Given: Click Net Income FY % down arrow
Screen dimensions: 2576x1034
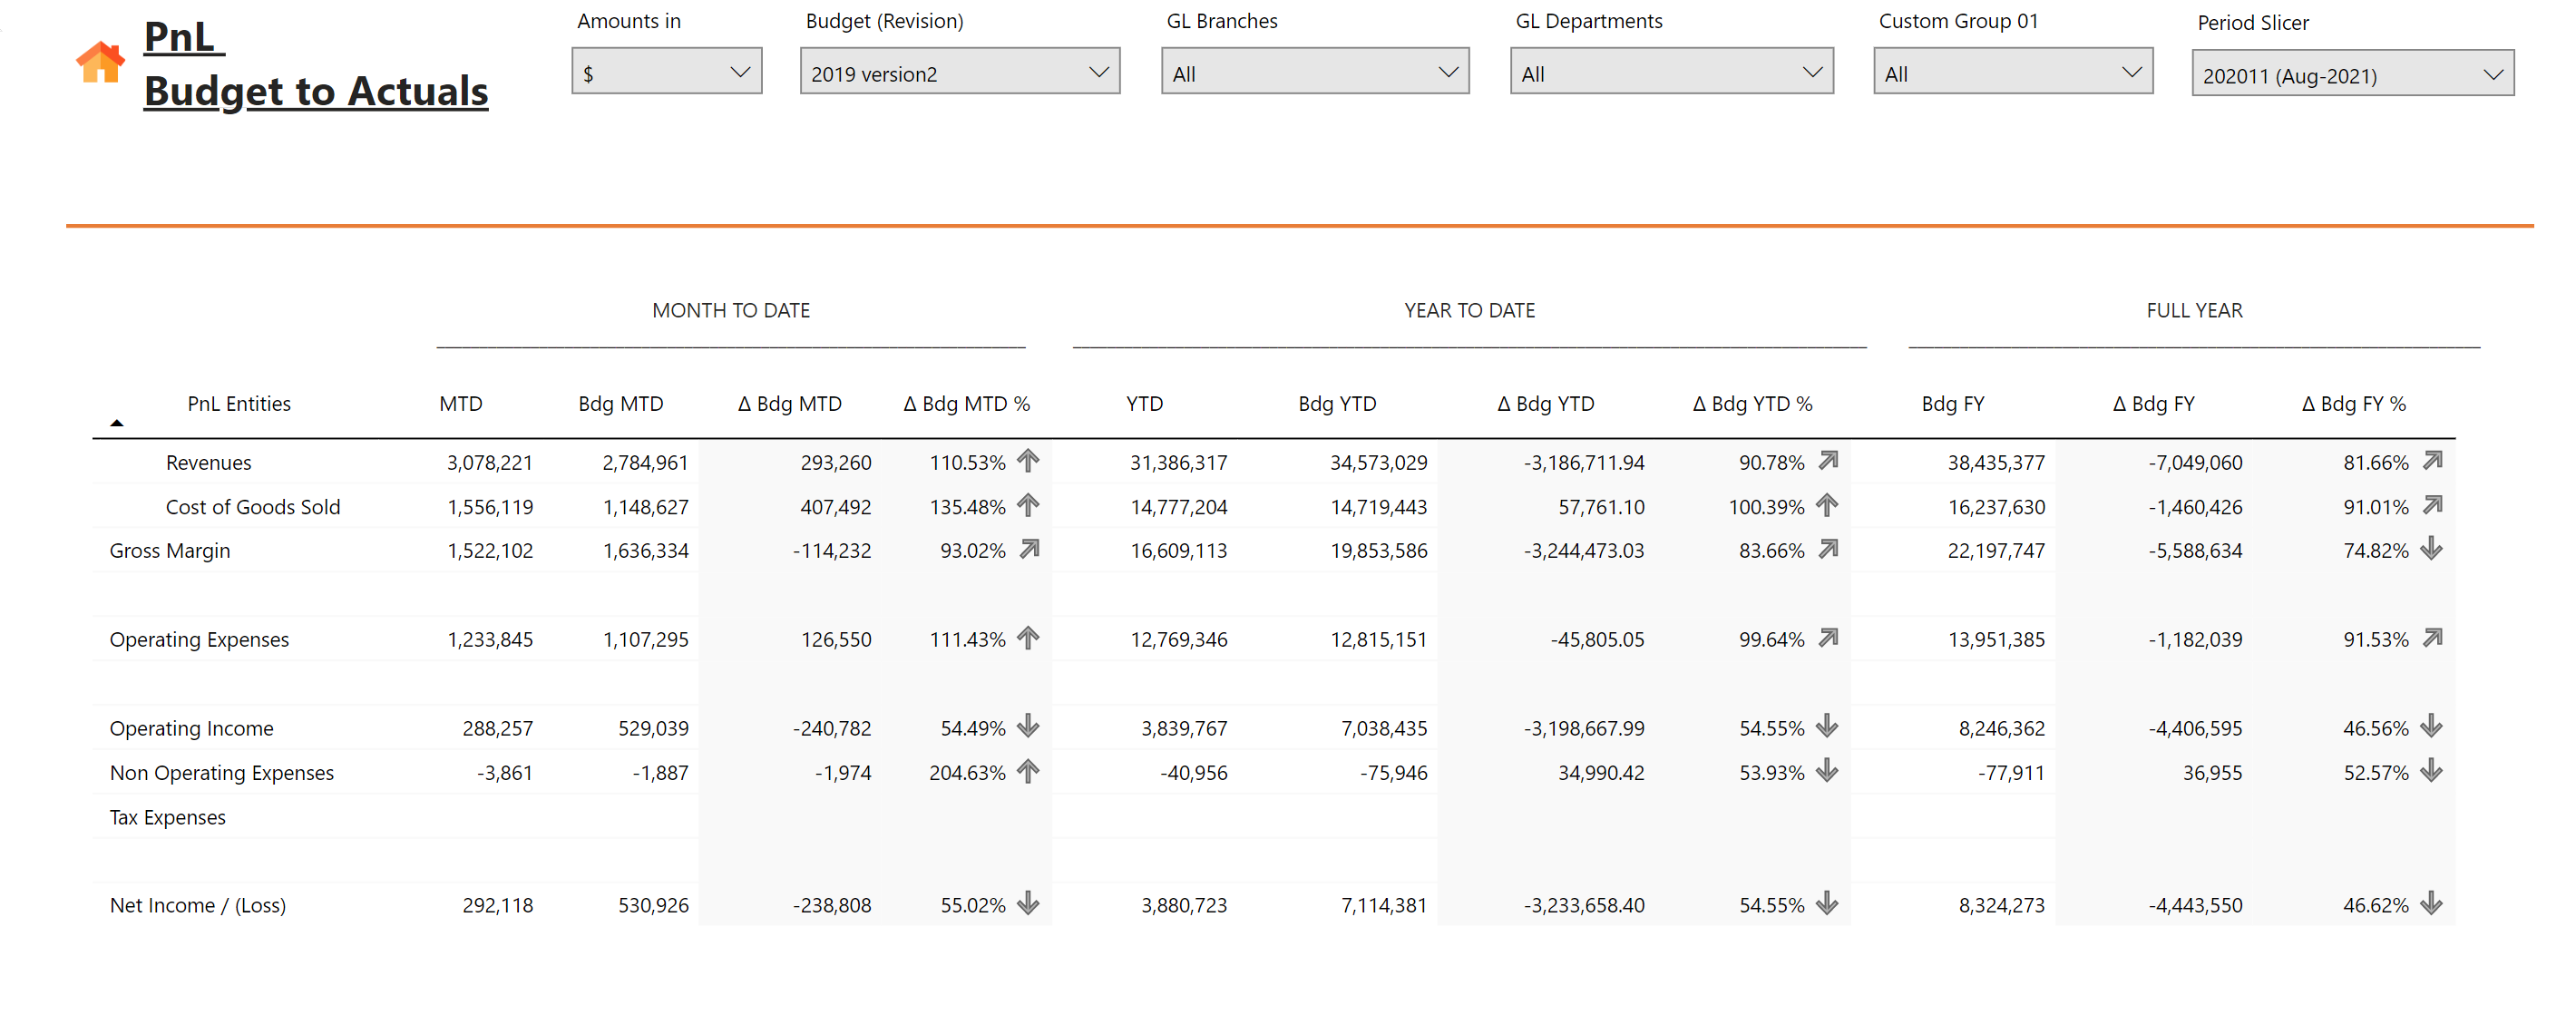Looking at the screenshot, I should click(2432, 904).
